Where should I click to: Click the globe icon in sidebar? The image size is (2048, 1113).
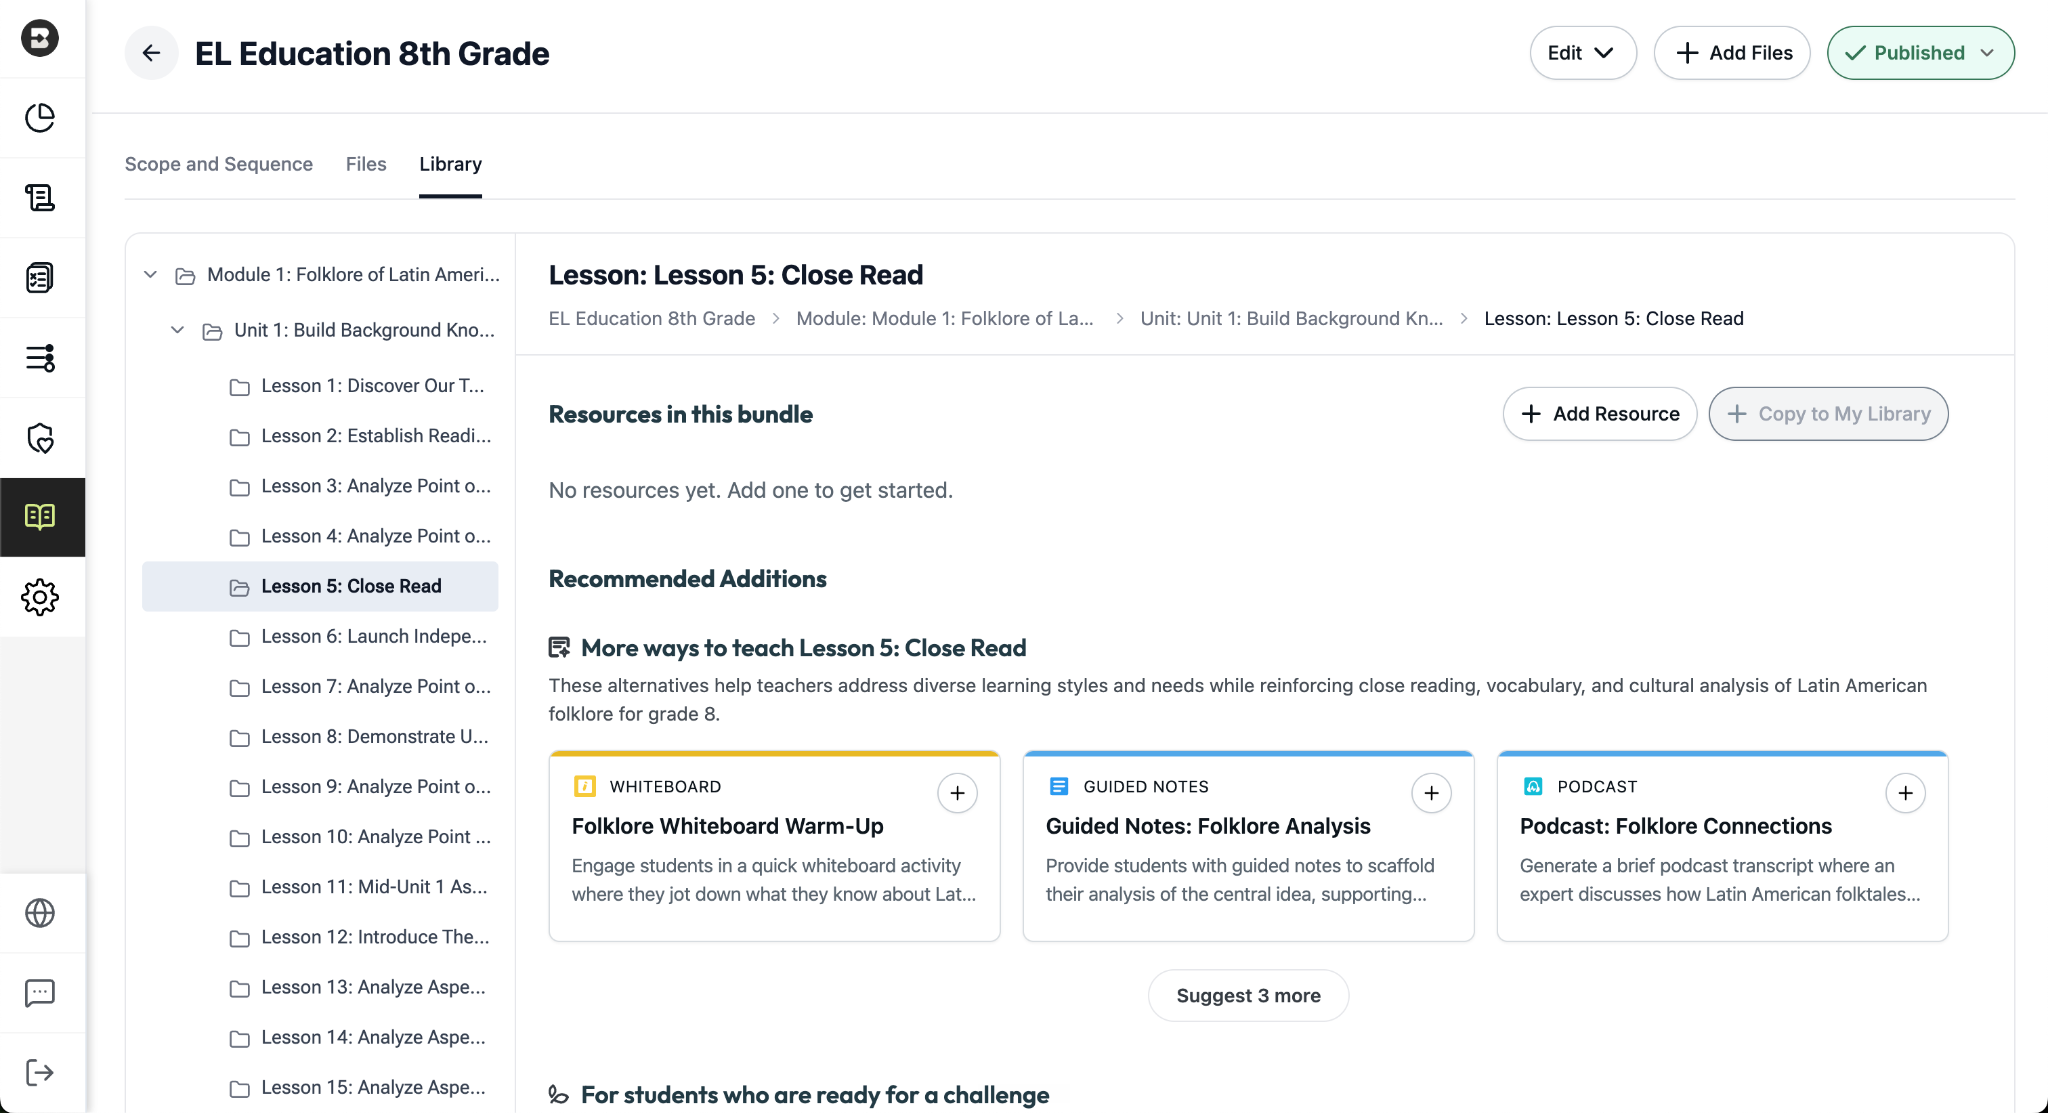(x=40, y=913)
